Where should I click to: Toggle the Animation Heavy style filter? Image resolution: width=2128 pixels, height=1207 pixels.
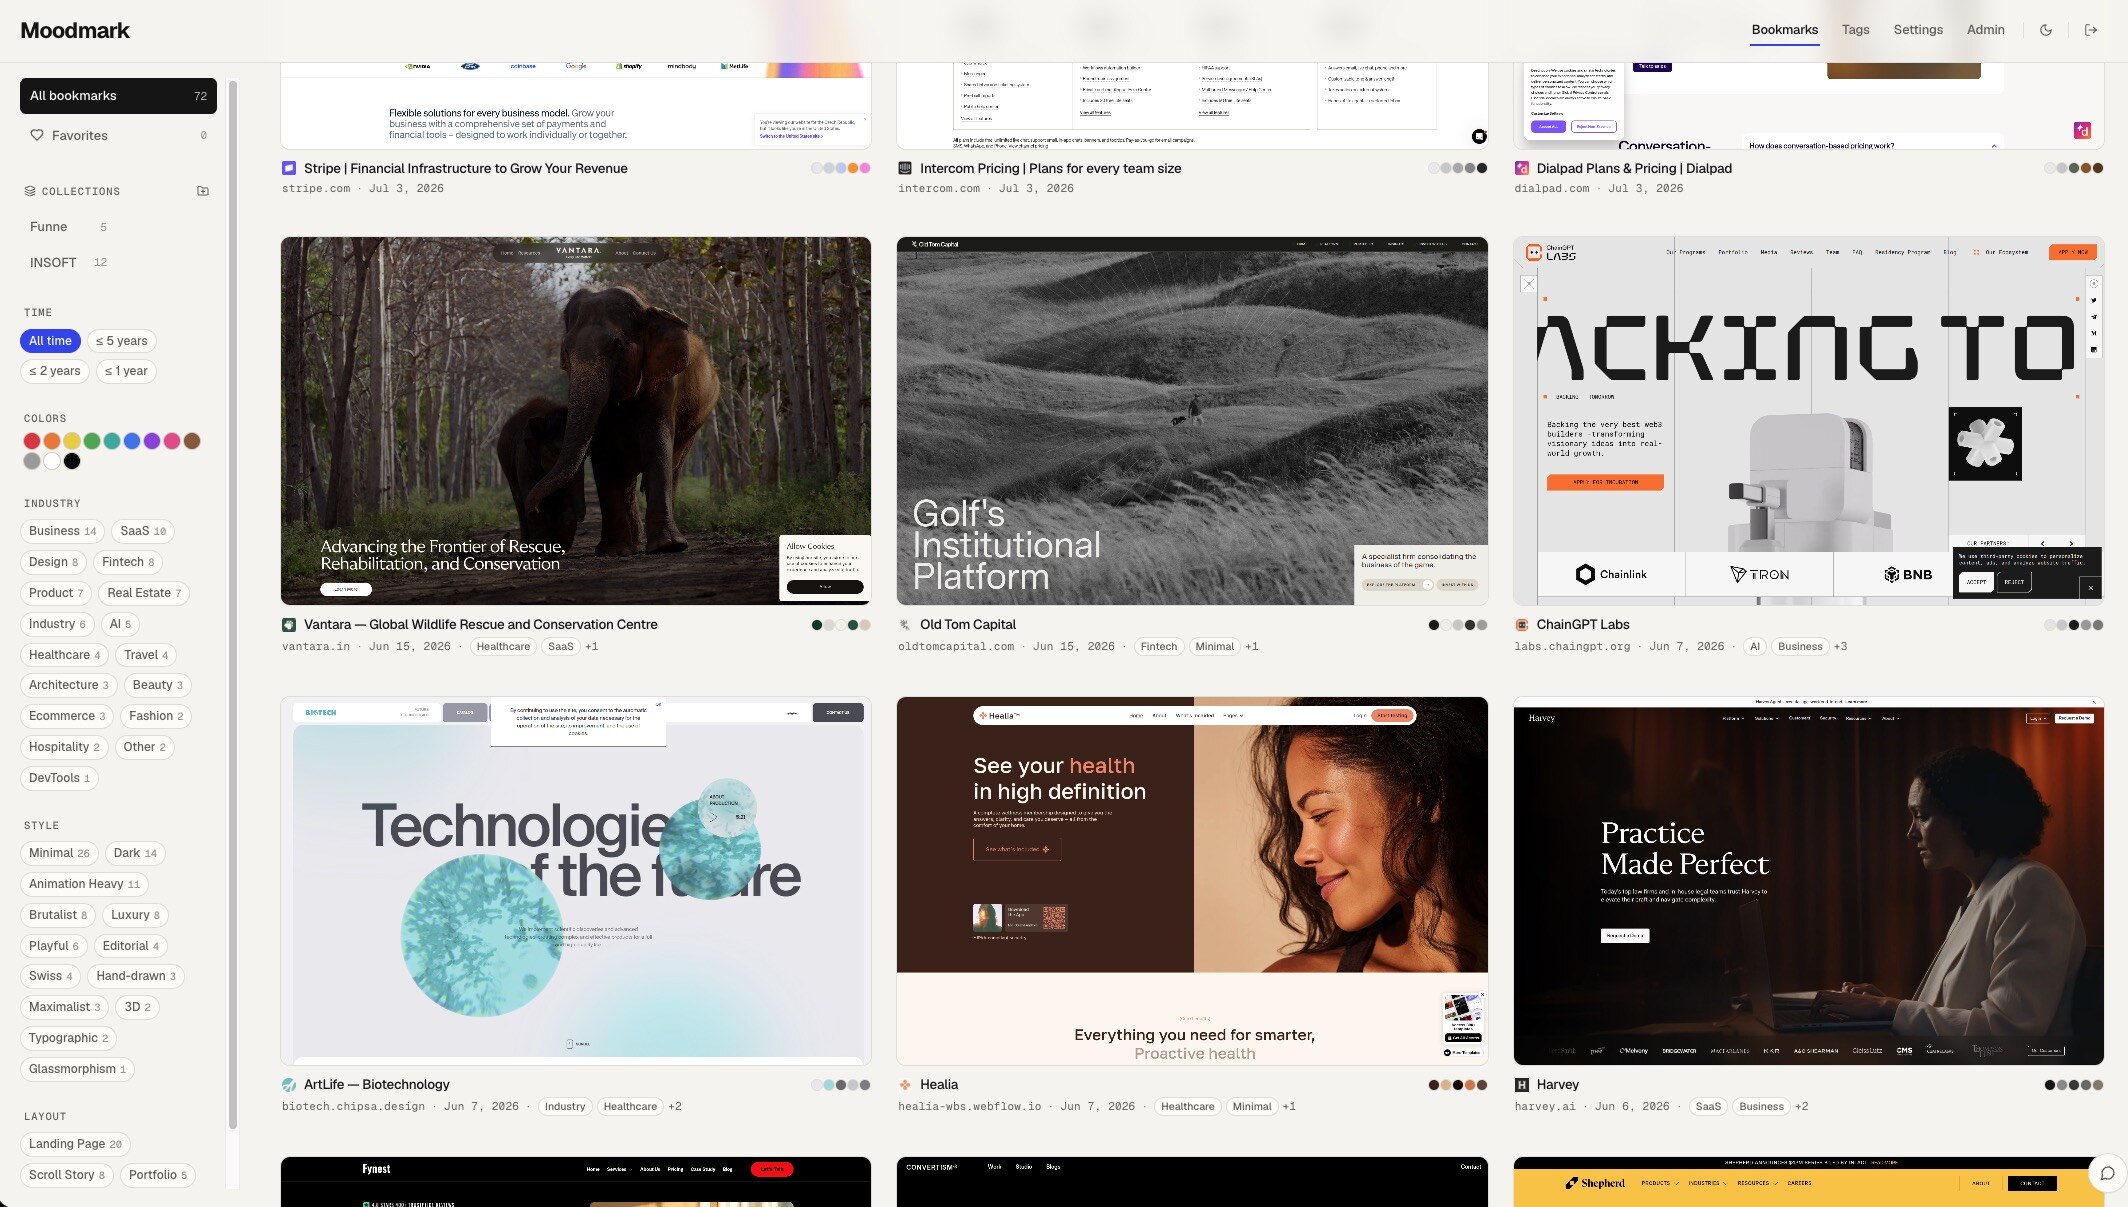(x=84, y=884)
